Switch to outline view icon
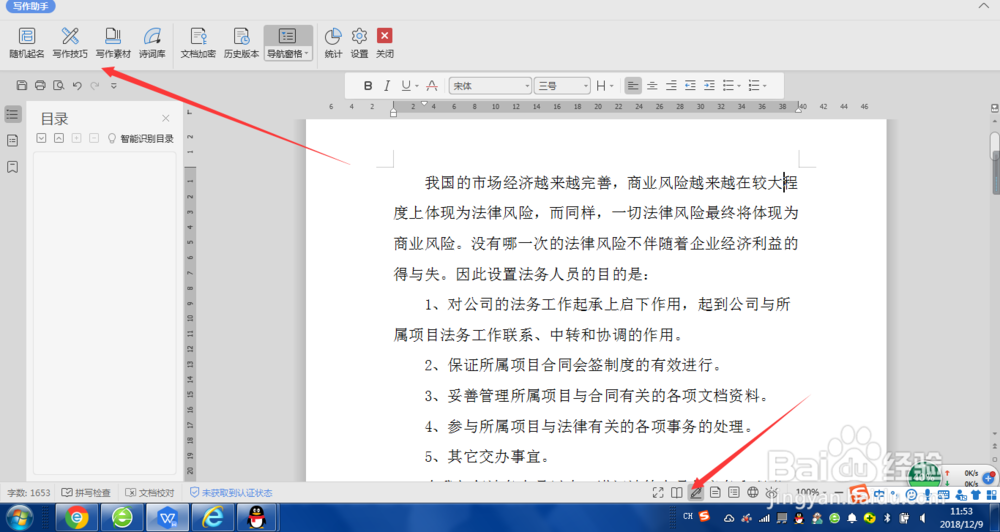Viewport: 1000px width, 532px height. tap(734, 492)
